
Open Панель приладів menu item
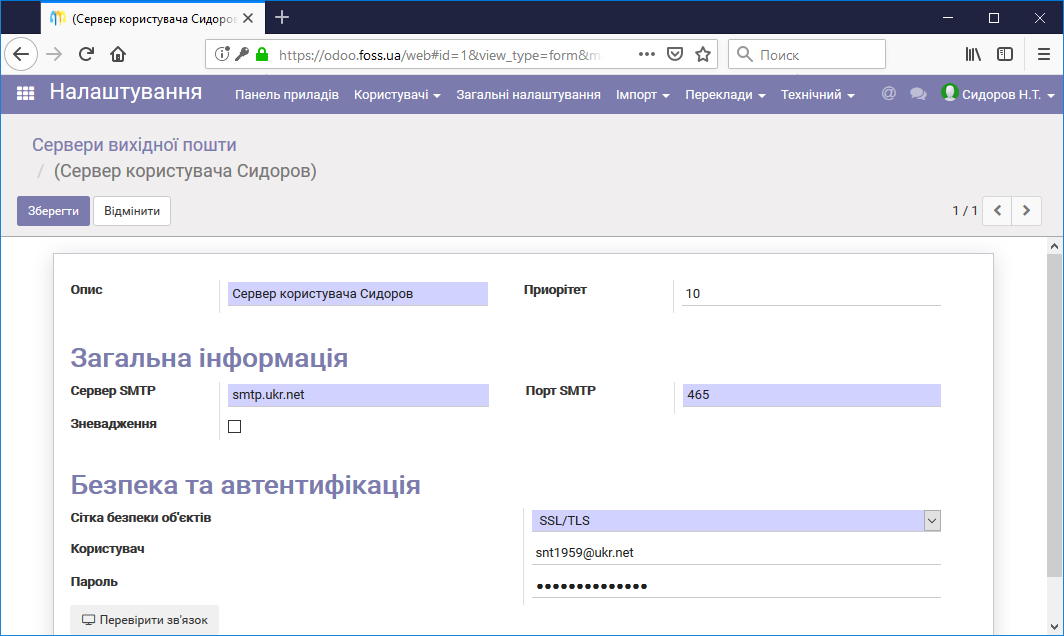point(287,94)
